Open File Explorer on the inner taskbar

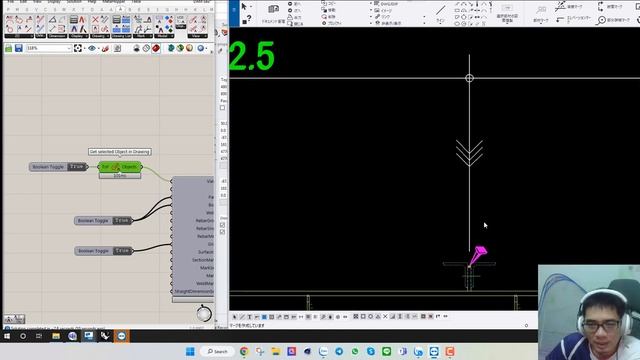pyautogui.click(x=56, y=336)
